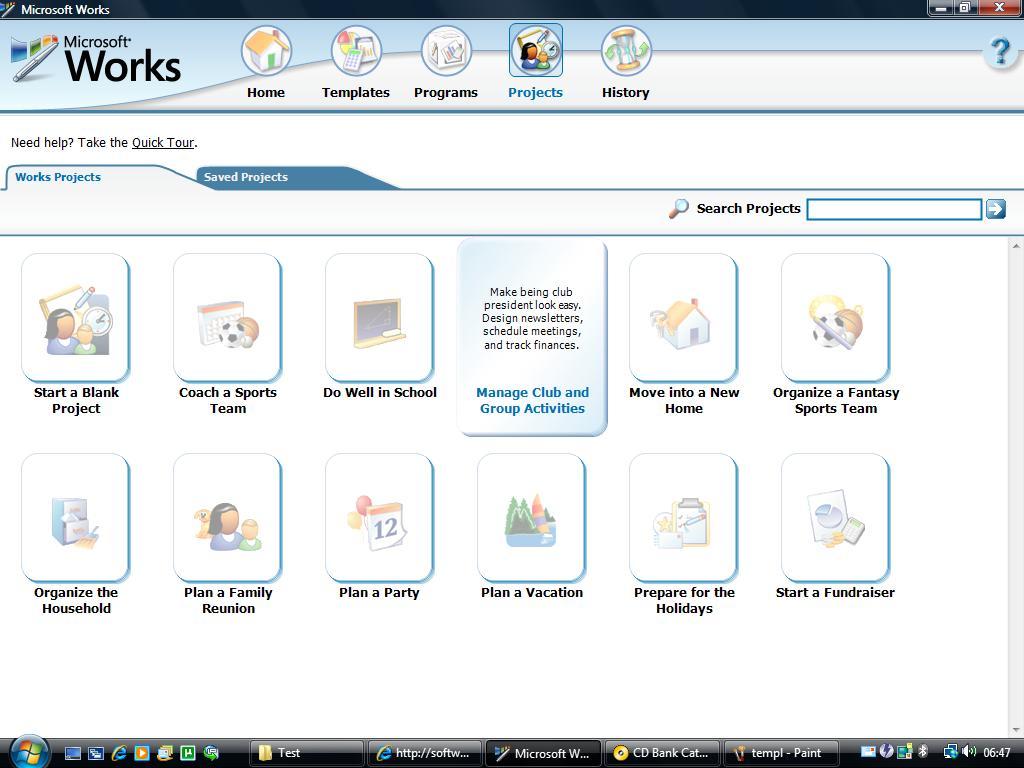Open the History hourglass icon

click(626, 51)
